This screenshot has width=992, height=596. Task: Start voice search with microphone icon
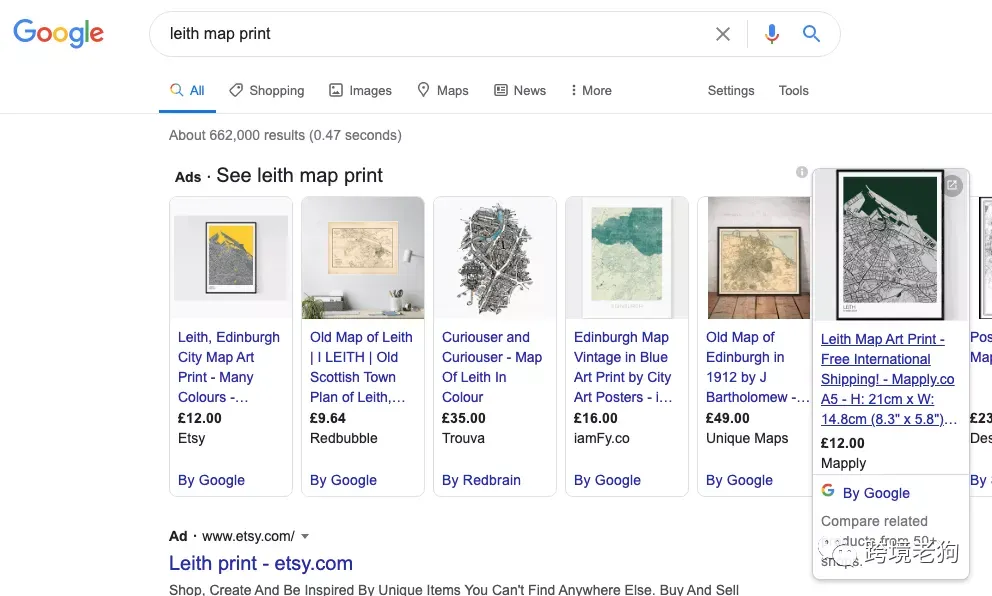[771, 34]
